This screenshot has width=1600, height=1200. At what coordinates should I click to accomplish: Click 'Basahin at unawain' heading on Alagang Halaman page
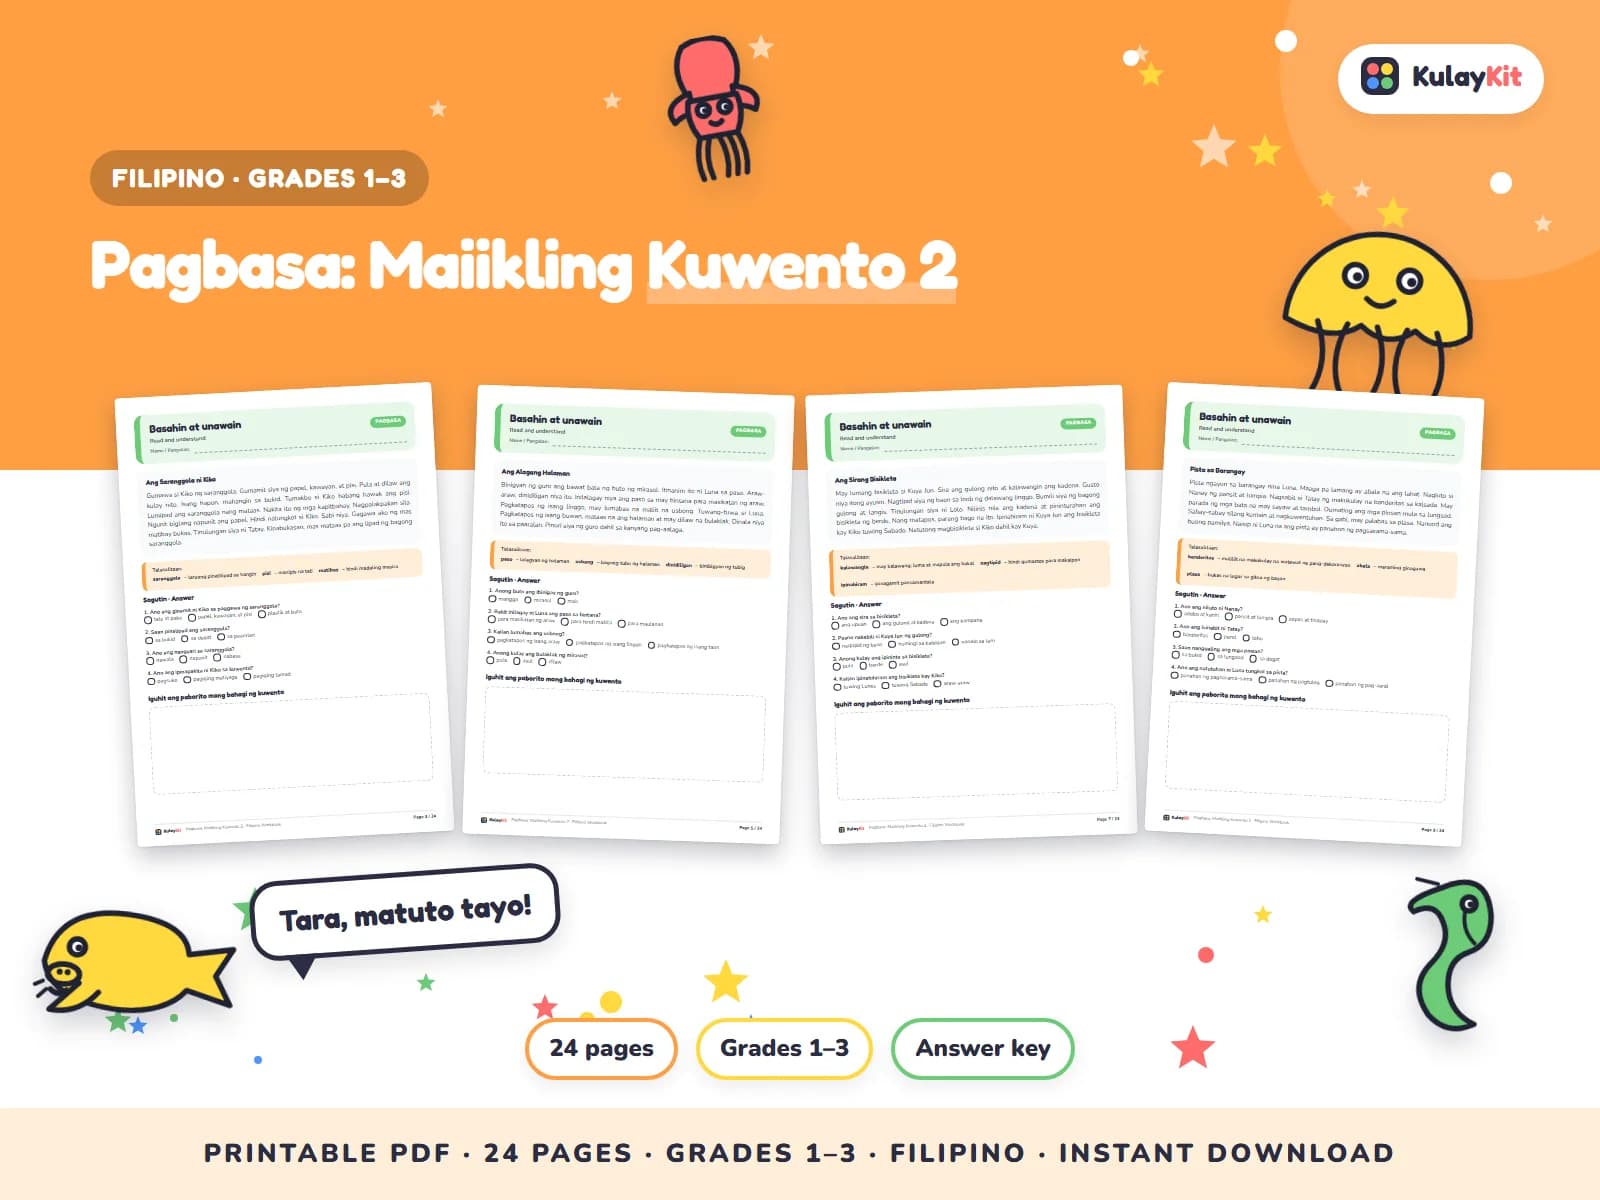(556, 420)
